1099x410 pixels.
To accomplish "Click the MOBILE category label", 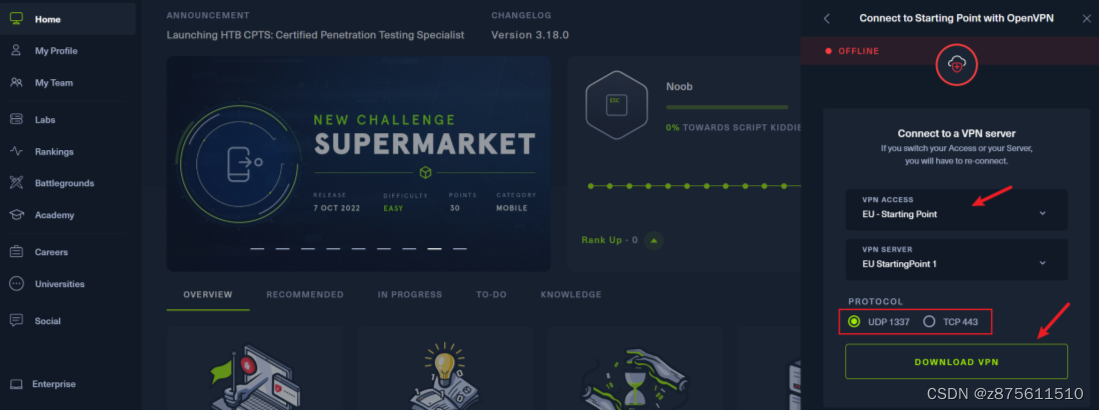I will point(512,208).
